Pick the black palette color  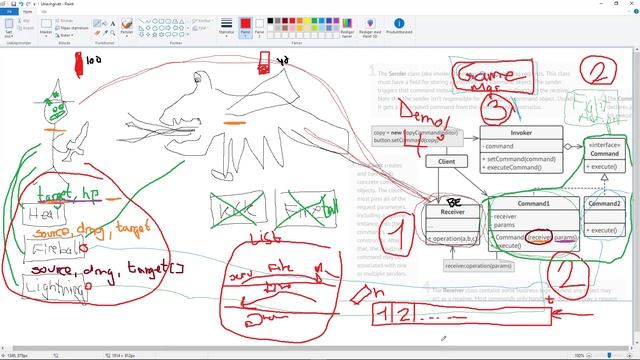[270, 20]
